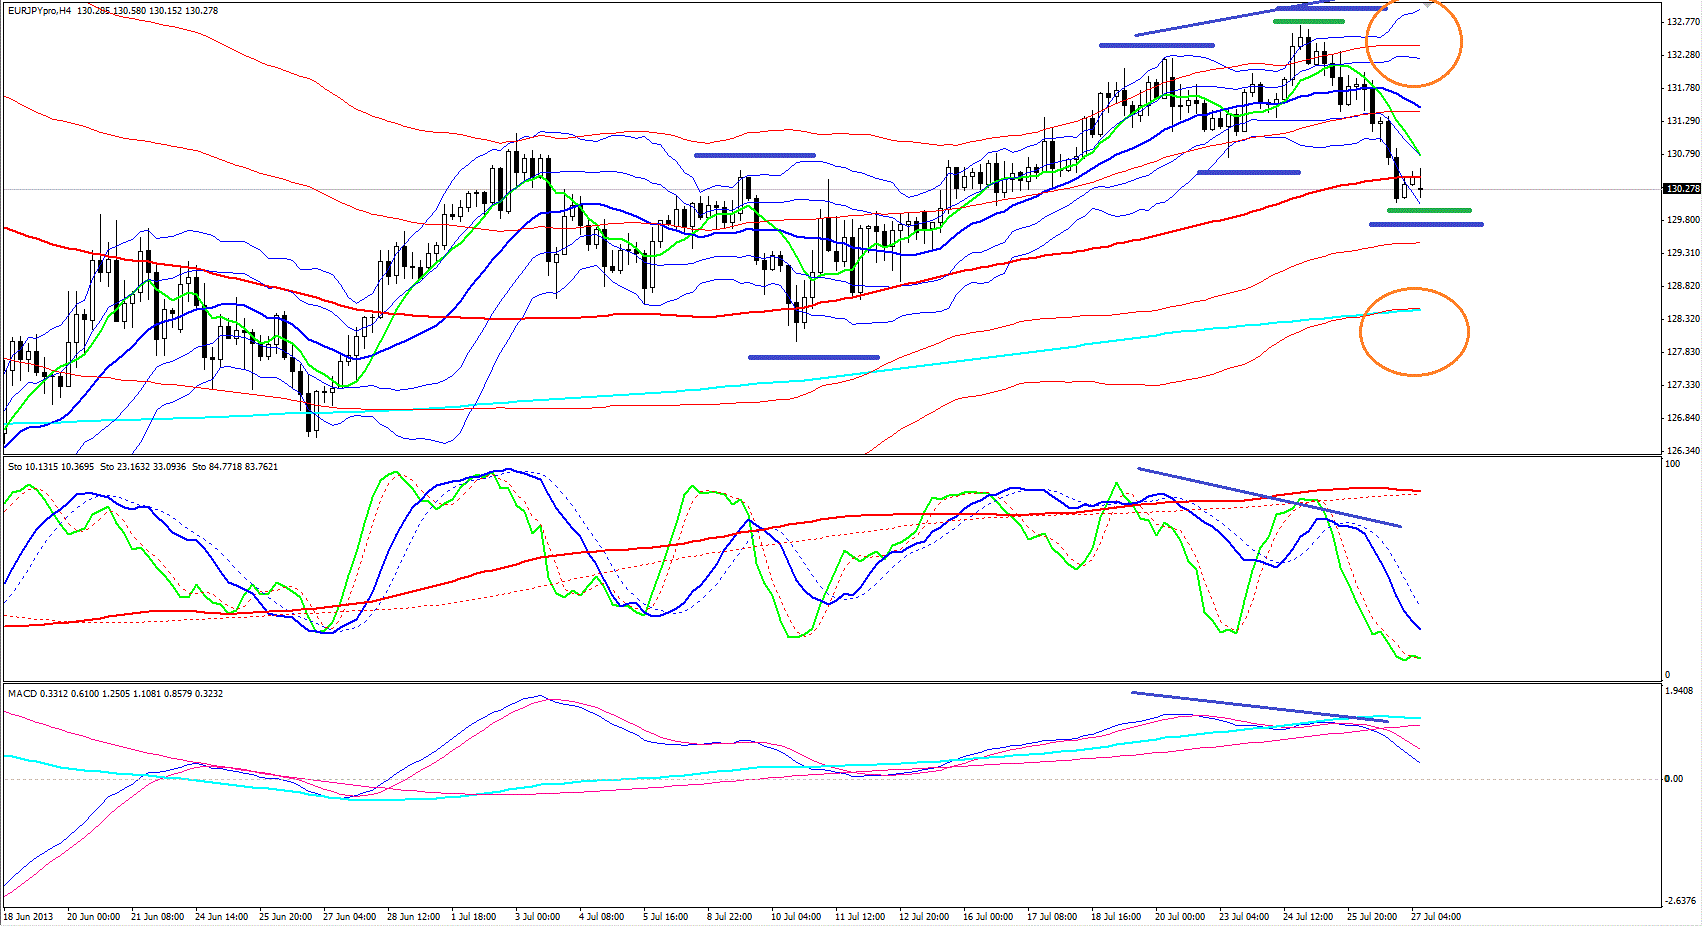The image size is (1703, 926).
Task: Click the MACD zero level 0.00 label
Action: point(1673,779)
